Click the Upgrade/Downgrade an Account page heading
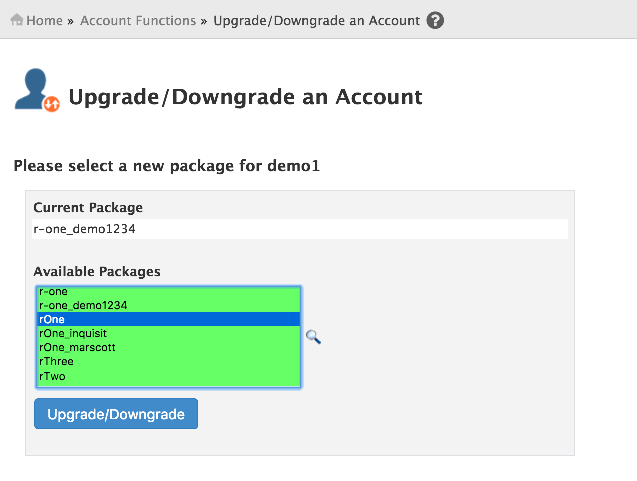 tap(245, 97)
